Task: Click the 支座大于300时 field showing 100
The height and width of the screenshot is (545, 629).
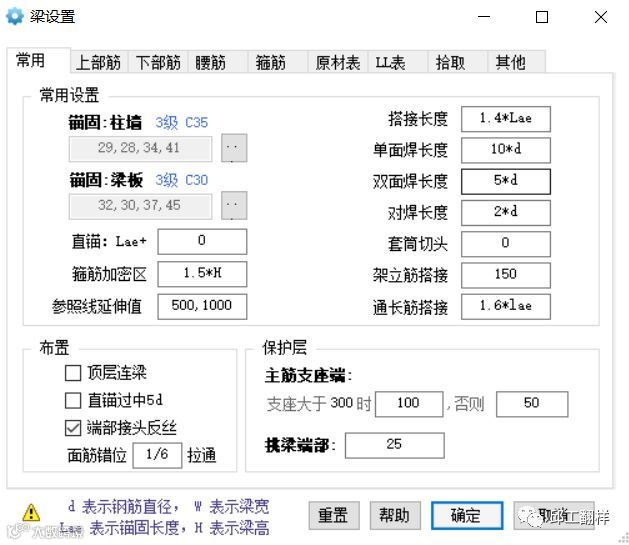Action: 409,404
